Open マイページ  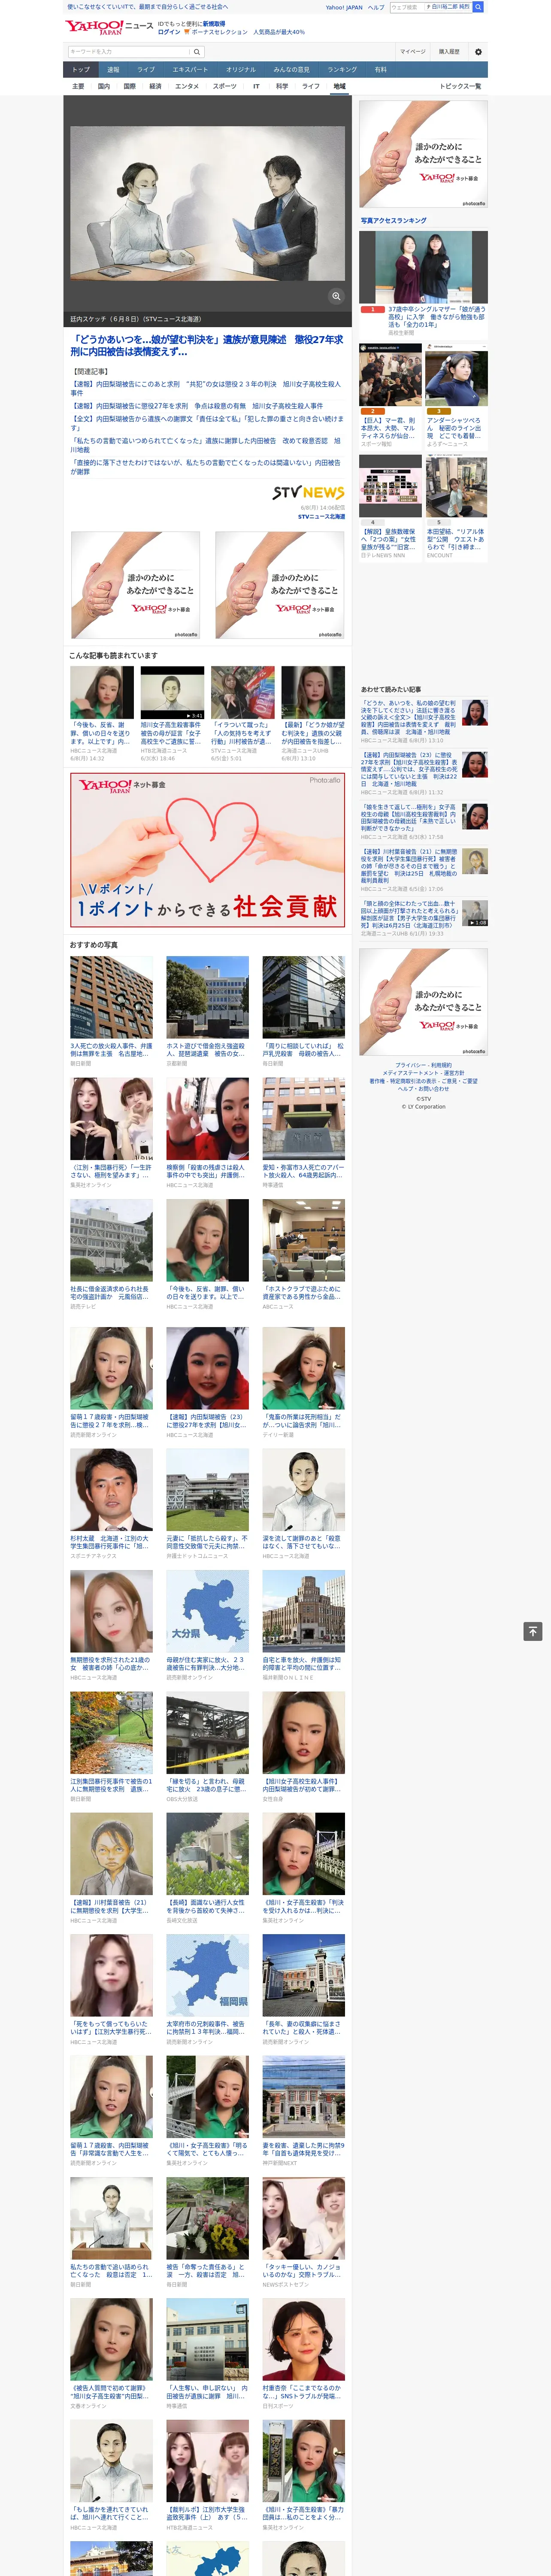[412, 51]
